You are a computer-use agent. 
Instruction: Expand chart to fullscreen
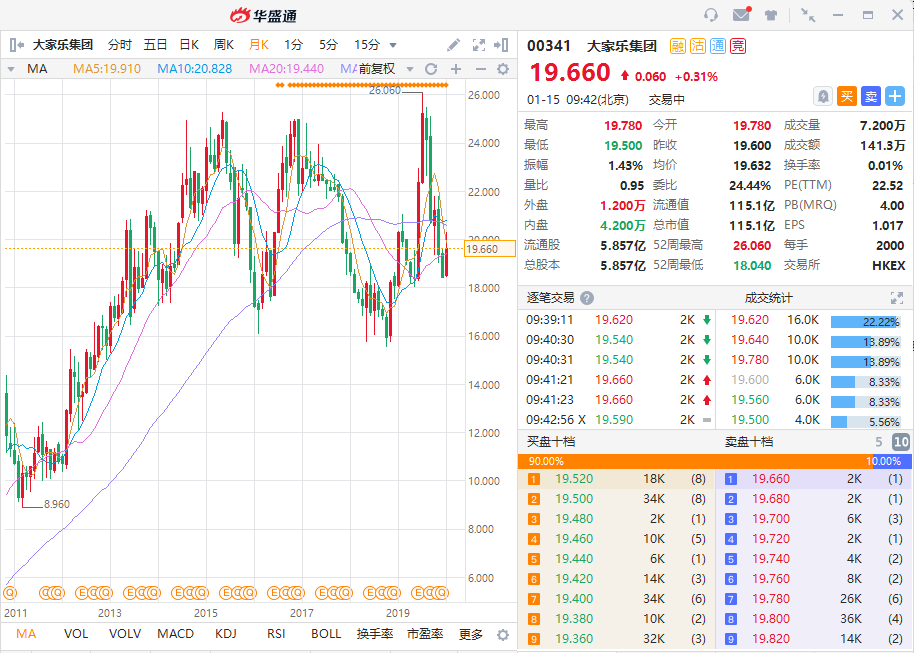click(479, 45)
